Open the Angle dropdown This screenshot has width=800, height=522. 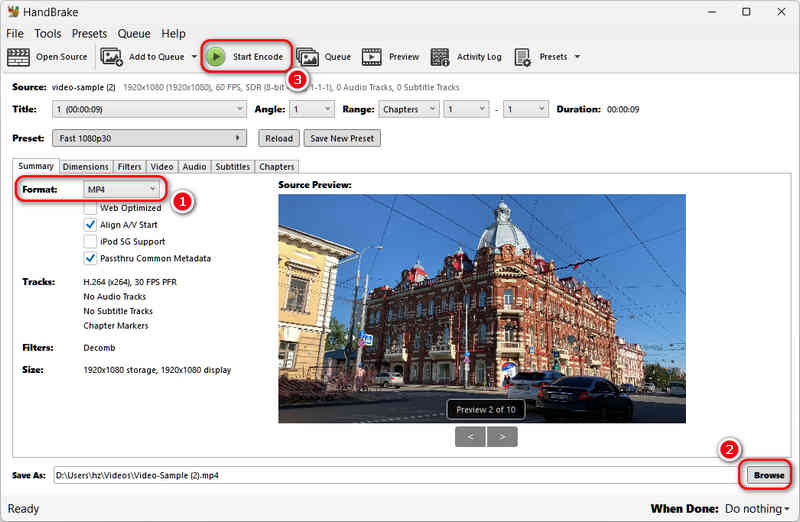312,109
